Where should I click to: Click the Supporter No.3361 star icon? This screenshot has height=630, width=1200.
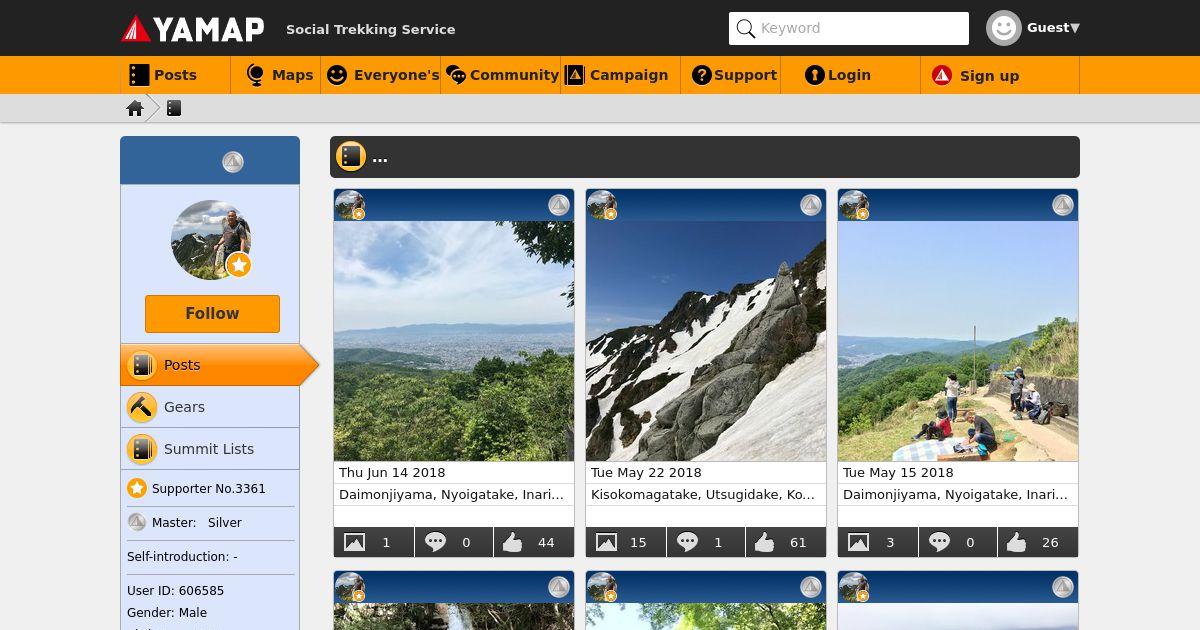pos(137,488)
